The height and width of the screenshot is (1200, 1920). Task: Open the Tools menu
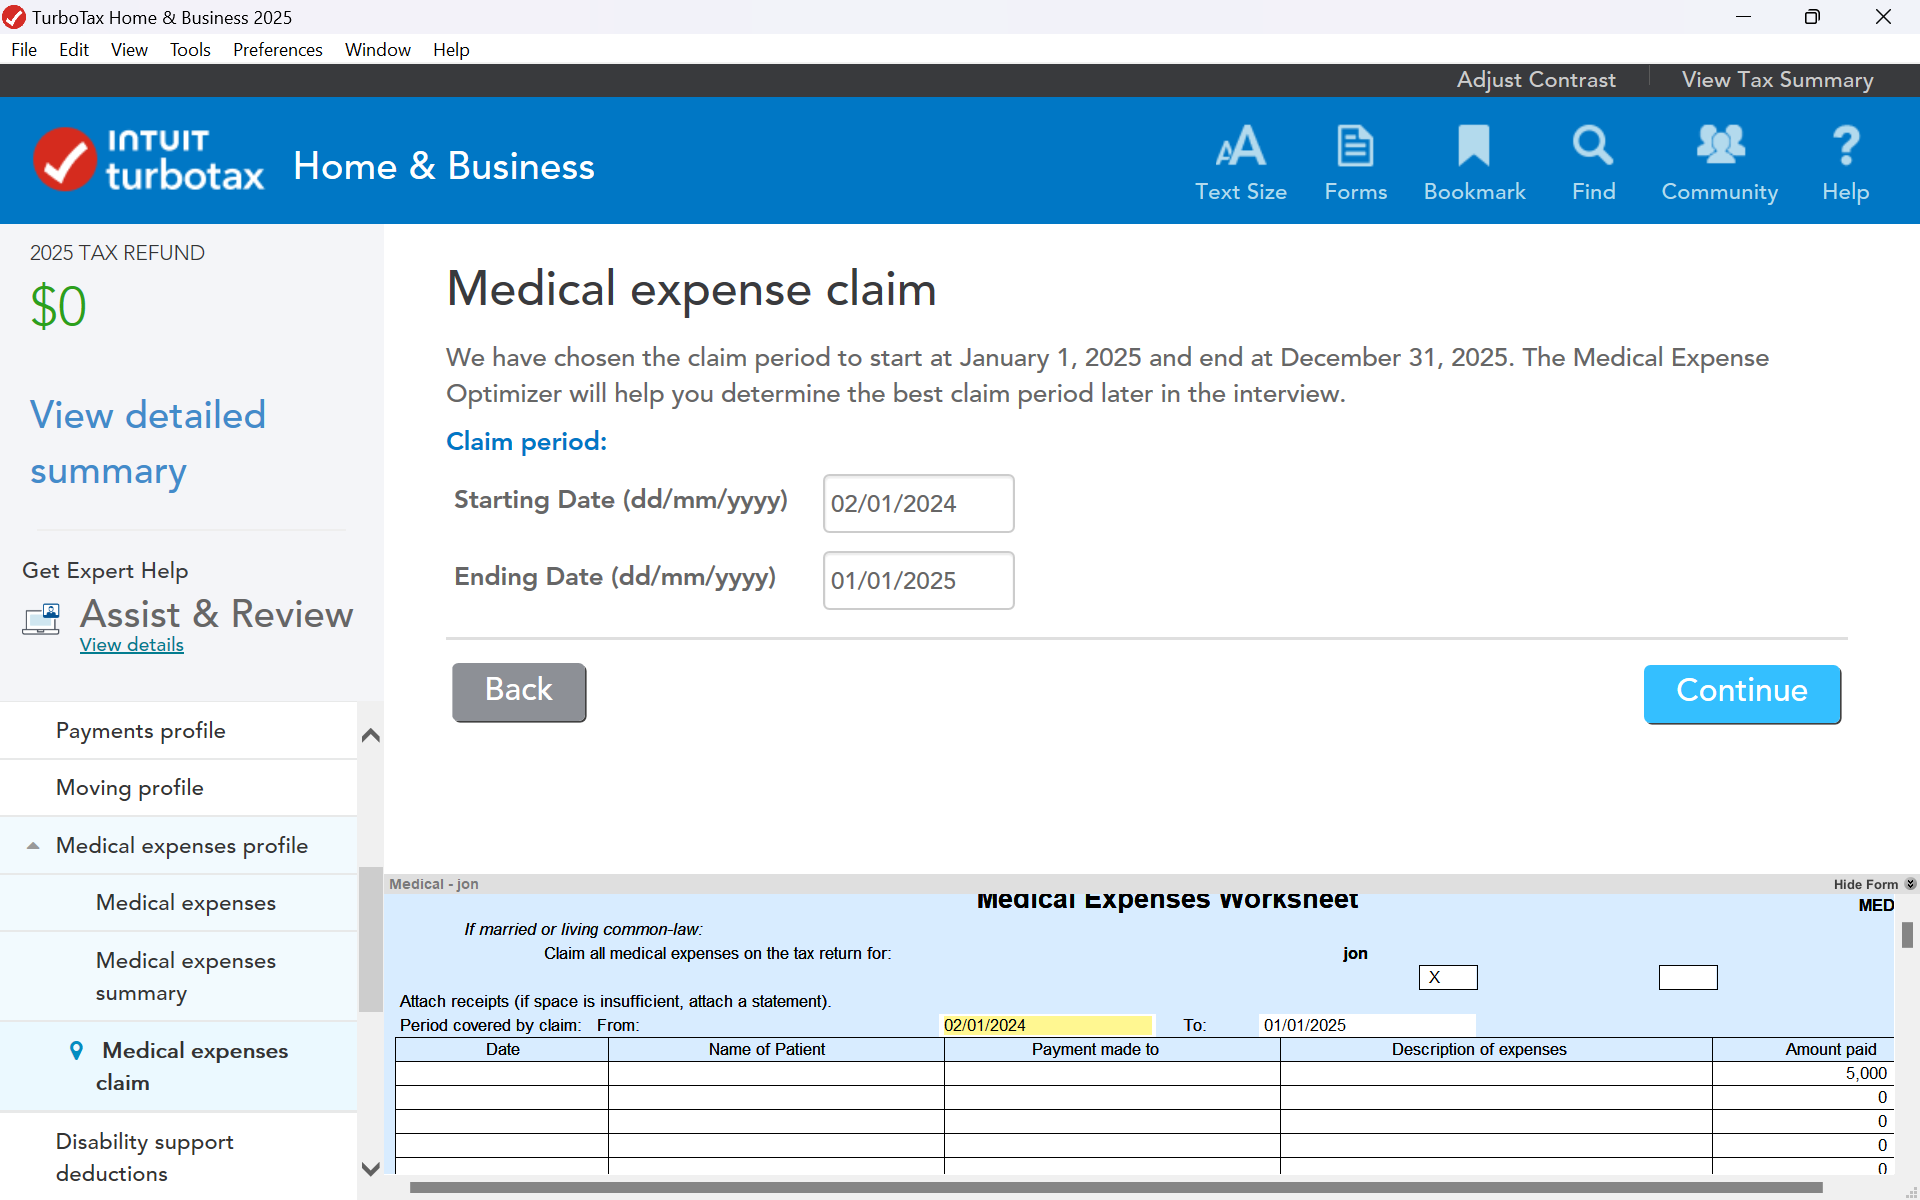click(x=190, y=50)
